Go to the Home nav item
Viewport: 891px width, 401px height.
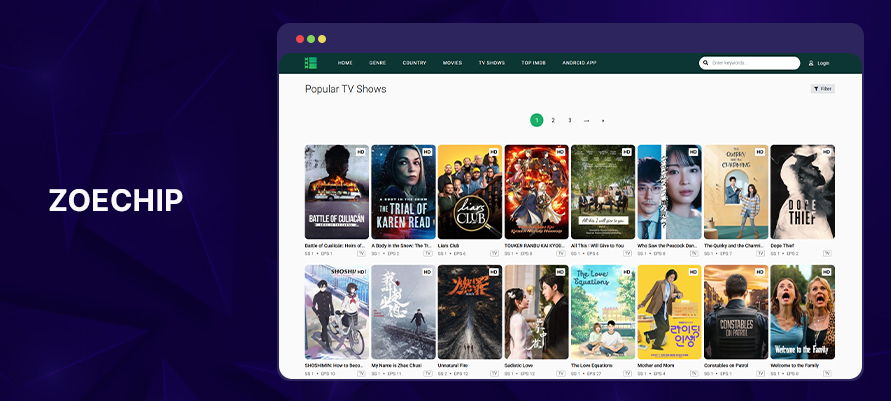[345, 63]
